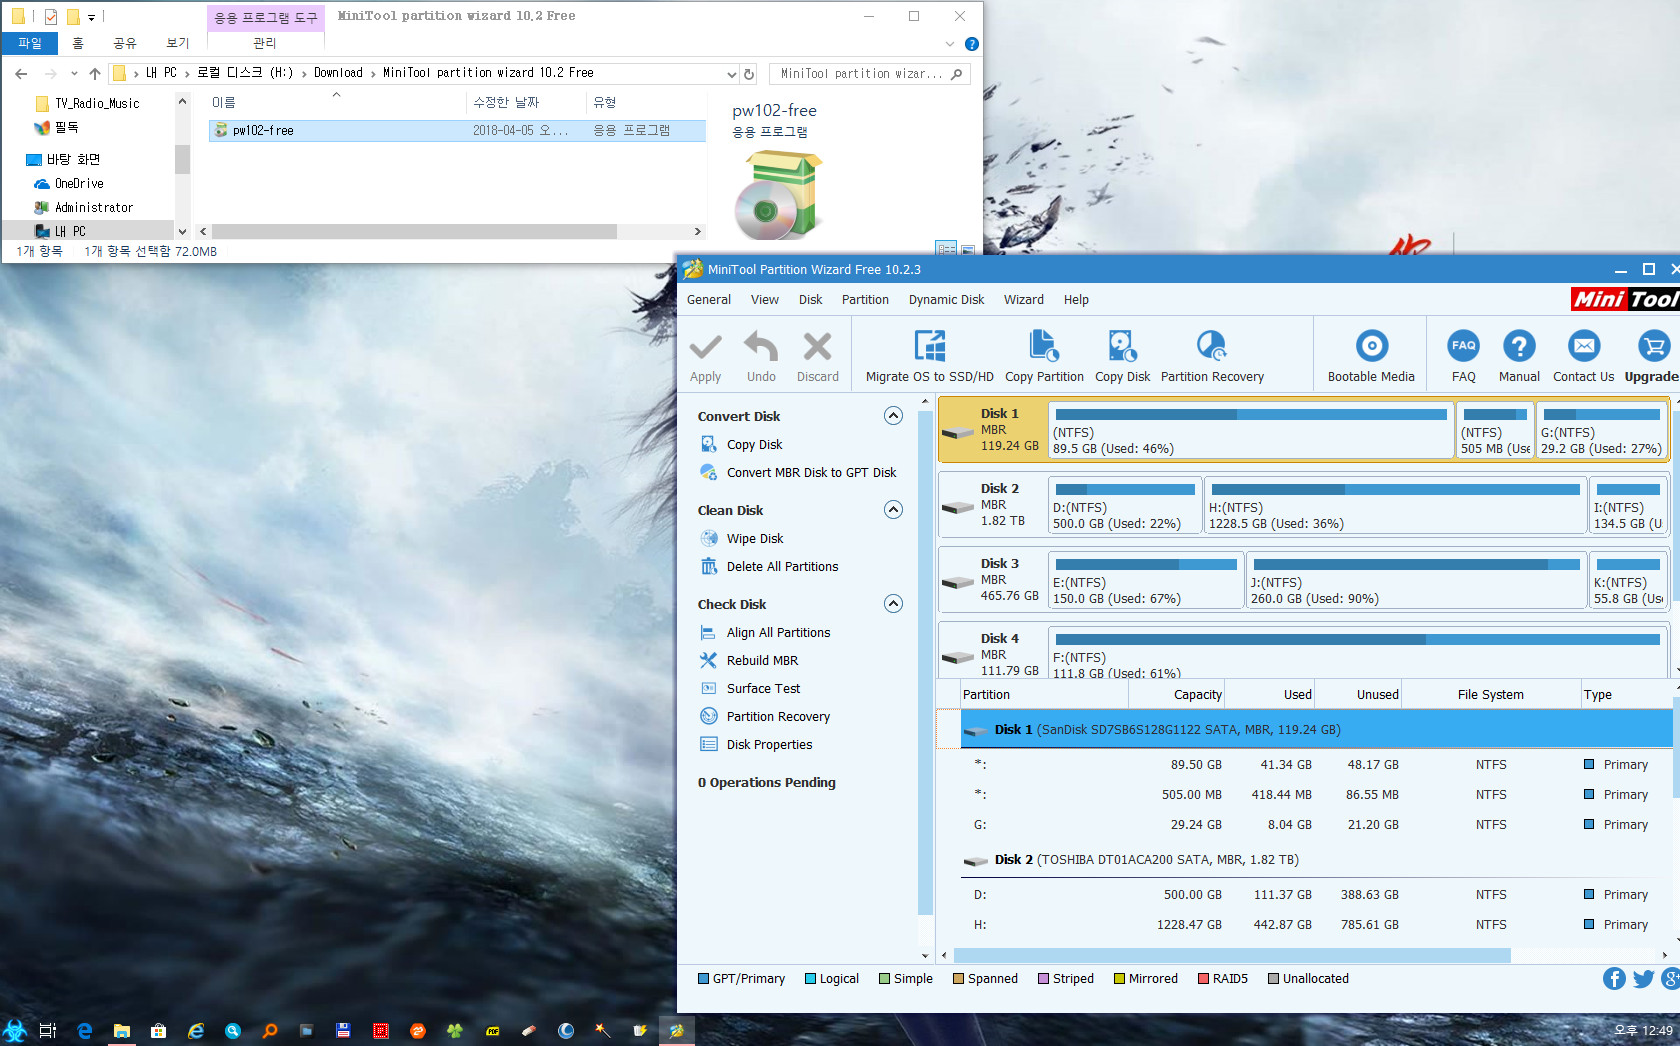Open the FAQ icon
This screenshot has width=1680, height=1046.
point(1463,346)
